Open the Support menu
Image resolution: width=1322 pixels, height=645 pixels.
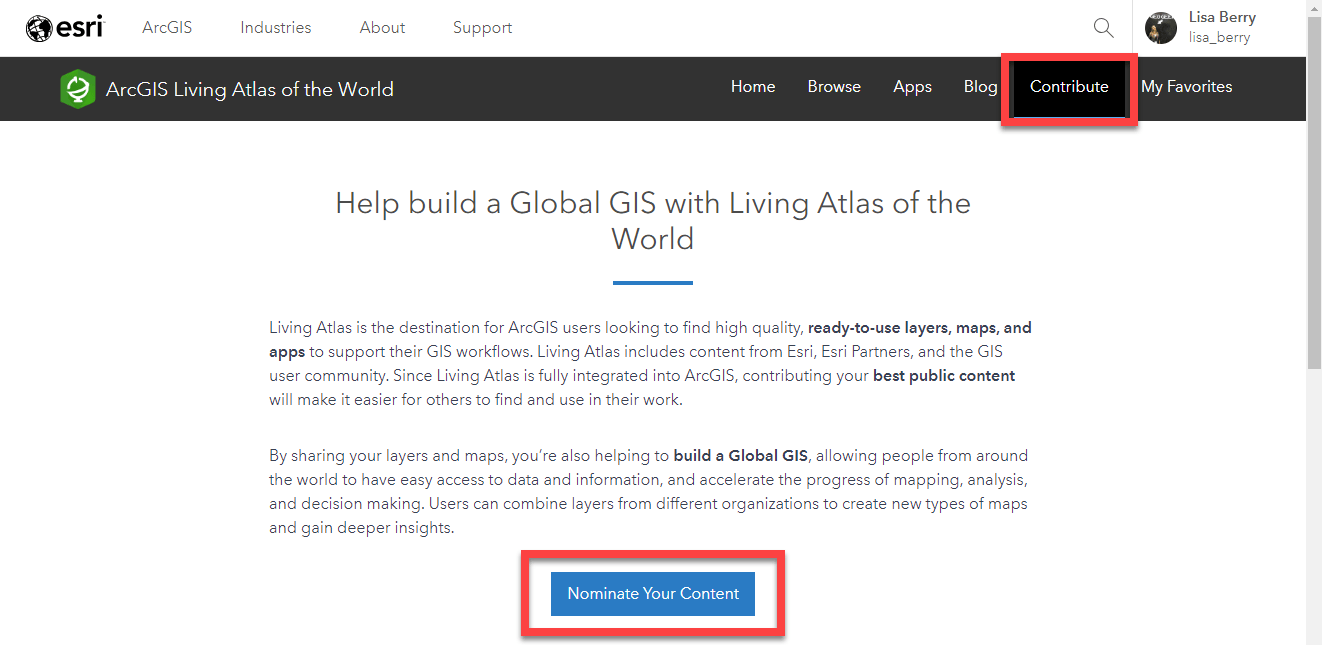click(482, 28)
